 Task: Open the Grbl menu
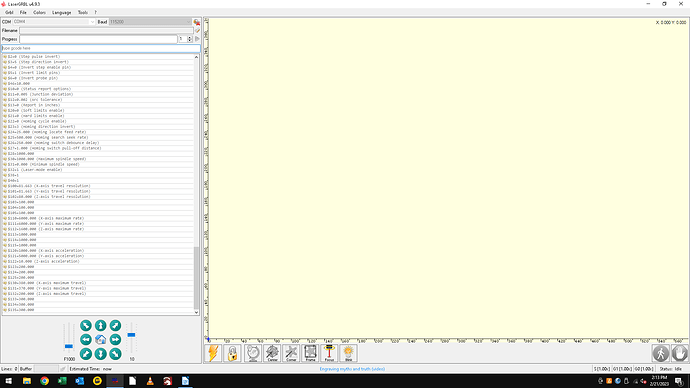tap(9, 12)
